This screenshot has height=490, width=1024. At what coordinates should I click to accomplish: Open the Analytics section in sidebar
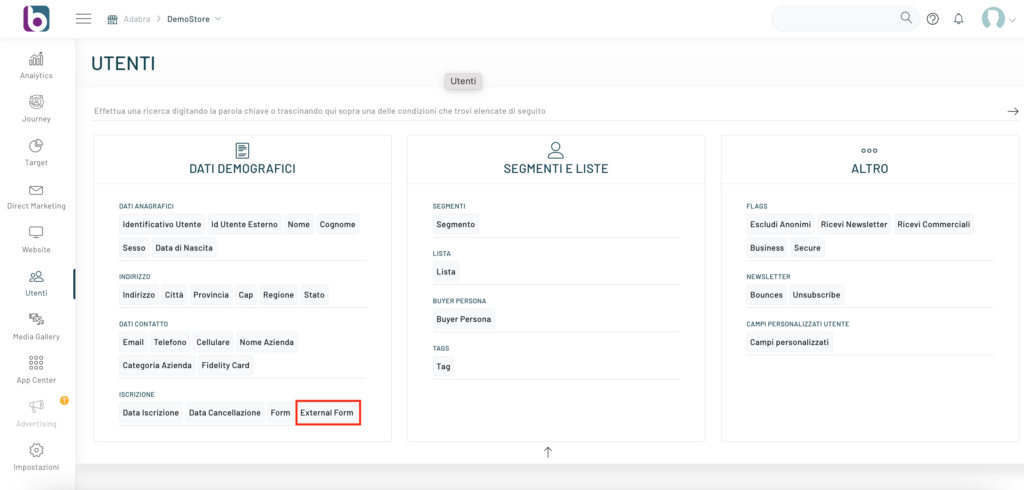click(x=36, y=59)
